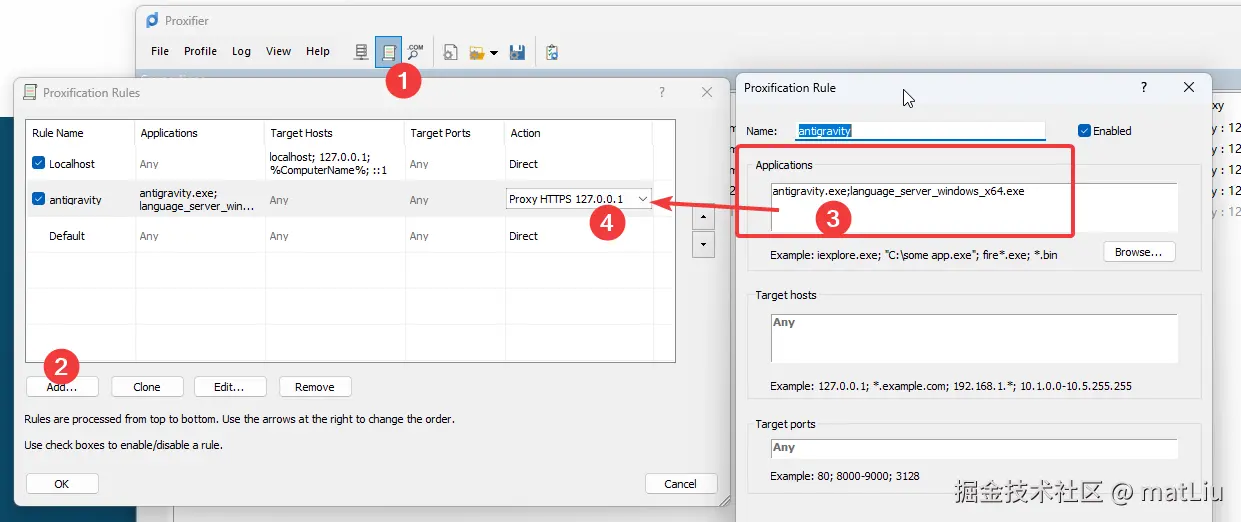The width and height of the screenshot is (1241, 522).
Task: Open the Help menu
Action: point(318,51)
